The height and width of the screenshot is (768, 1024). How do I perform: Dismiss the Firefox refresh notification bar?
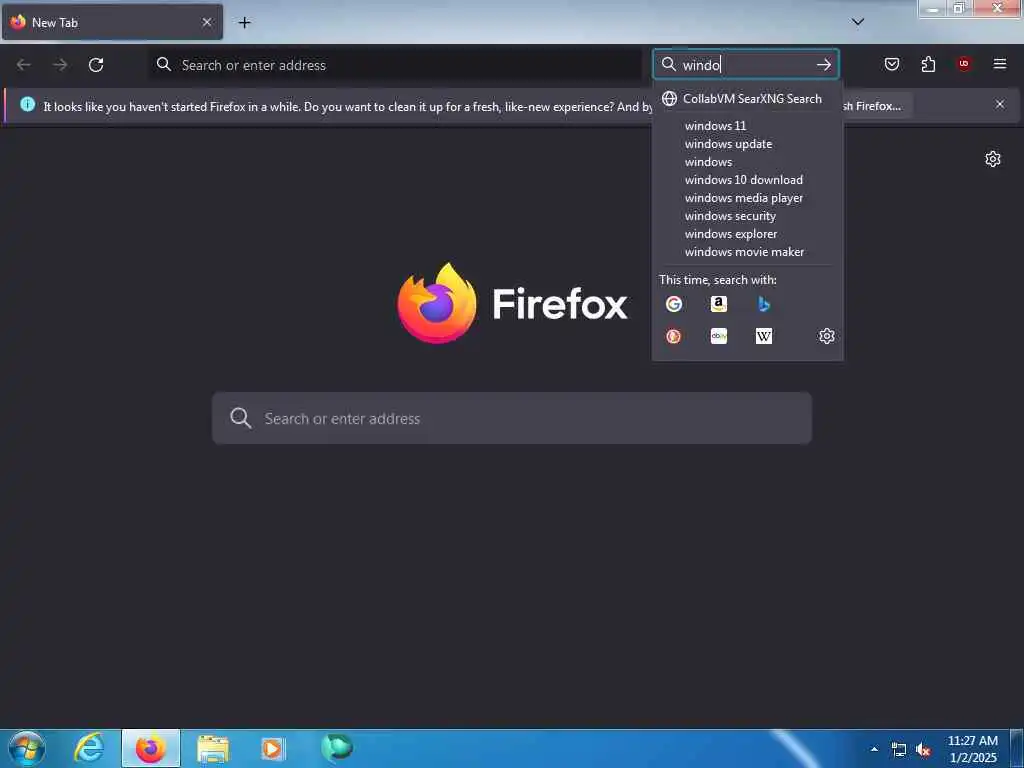[x=999, y=104]
